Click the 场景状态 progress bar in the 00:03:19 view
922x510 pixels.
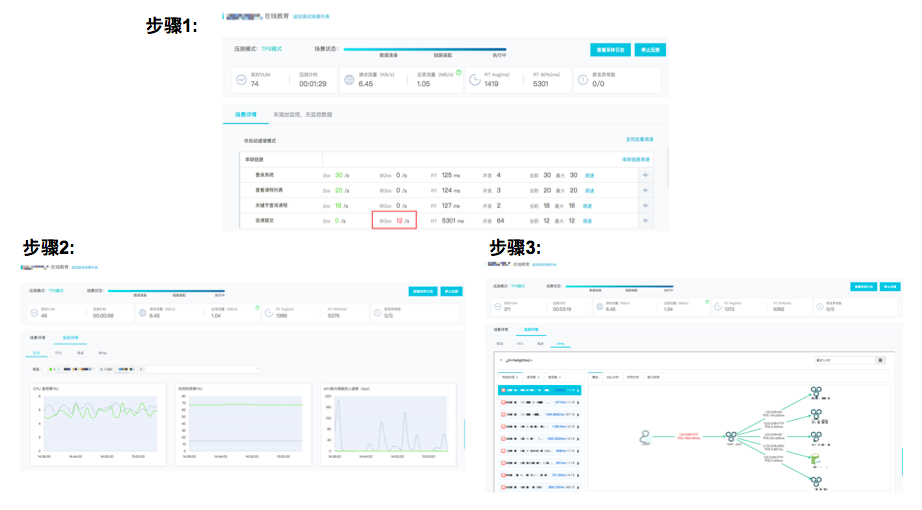click(620, 286)
